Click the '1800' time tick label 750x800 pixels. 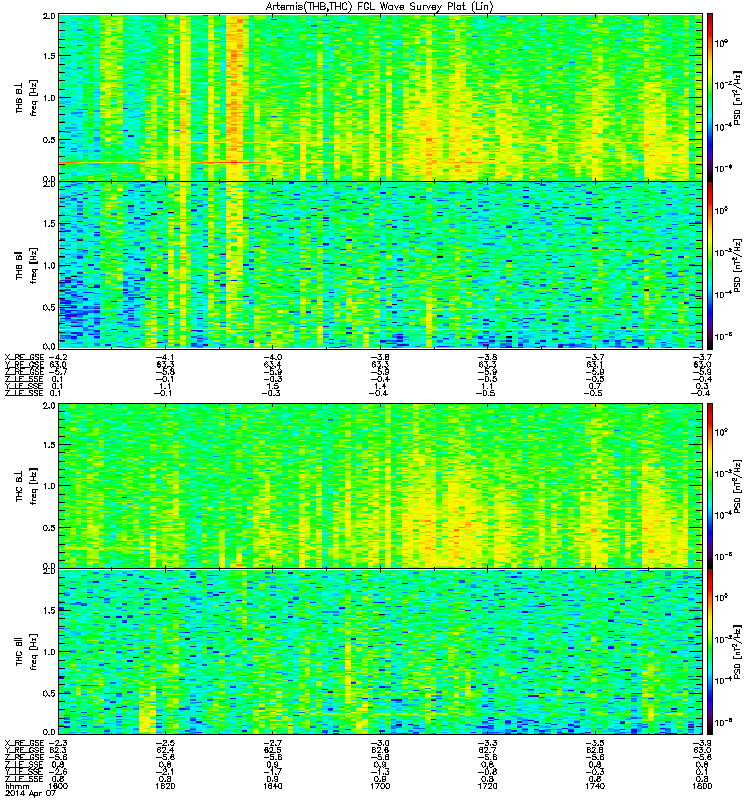point(703,786)
